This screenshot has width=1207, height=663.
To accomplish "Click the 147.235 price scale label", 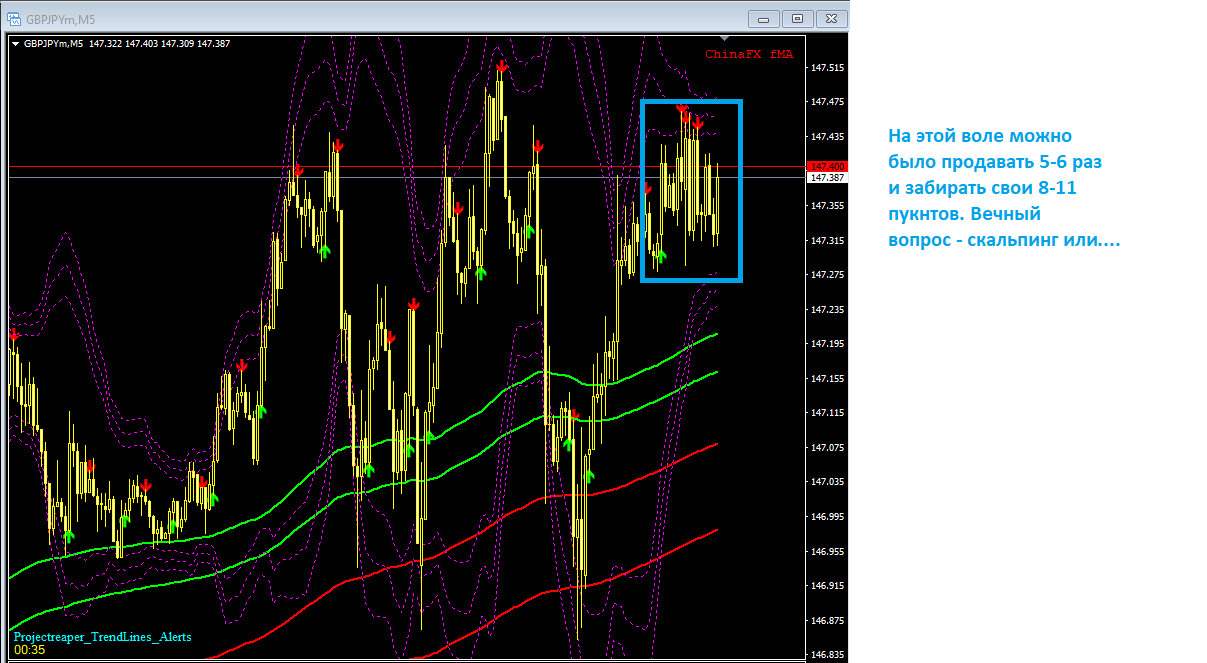I will 828,310.
